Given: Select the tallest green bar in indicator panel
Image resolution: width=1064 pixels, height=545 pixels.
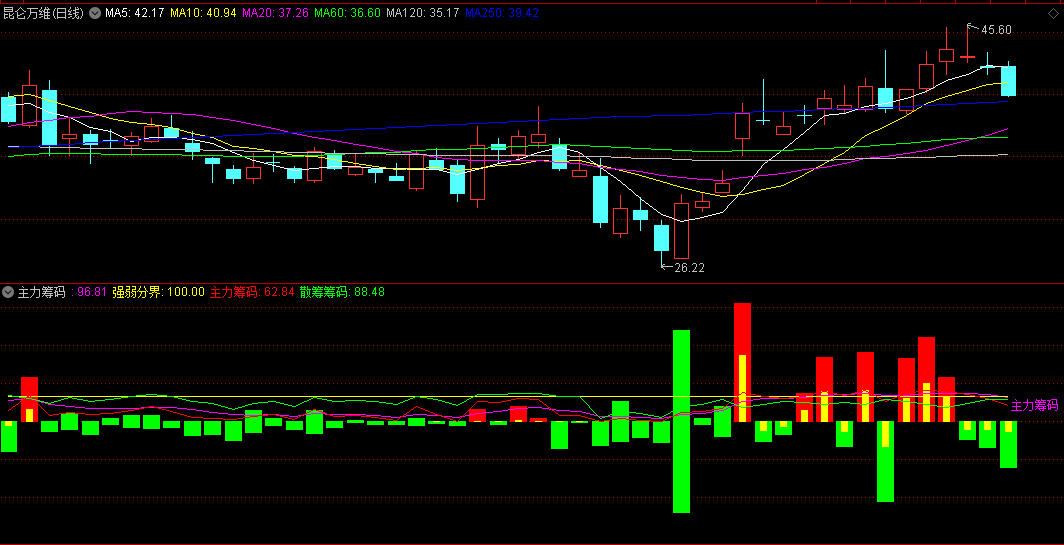Looking at the screenshot, I should pos(681,421).
